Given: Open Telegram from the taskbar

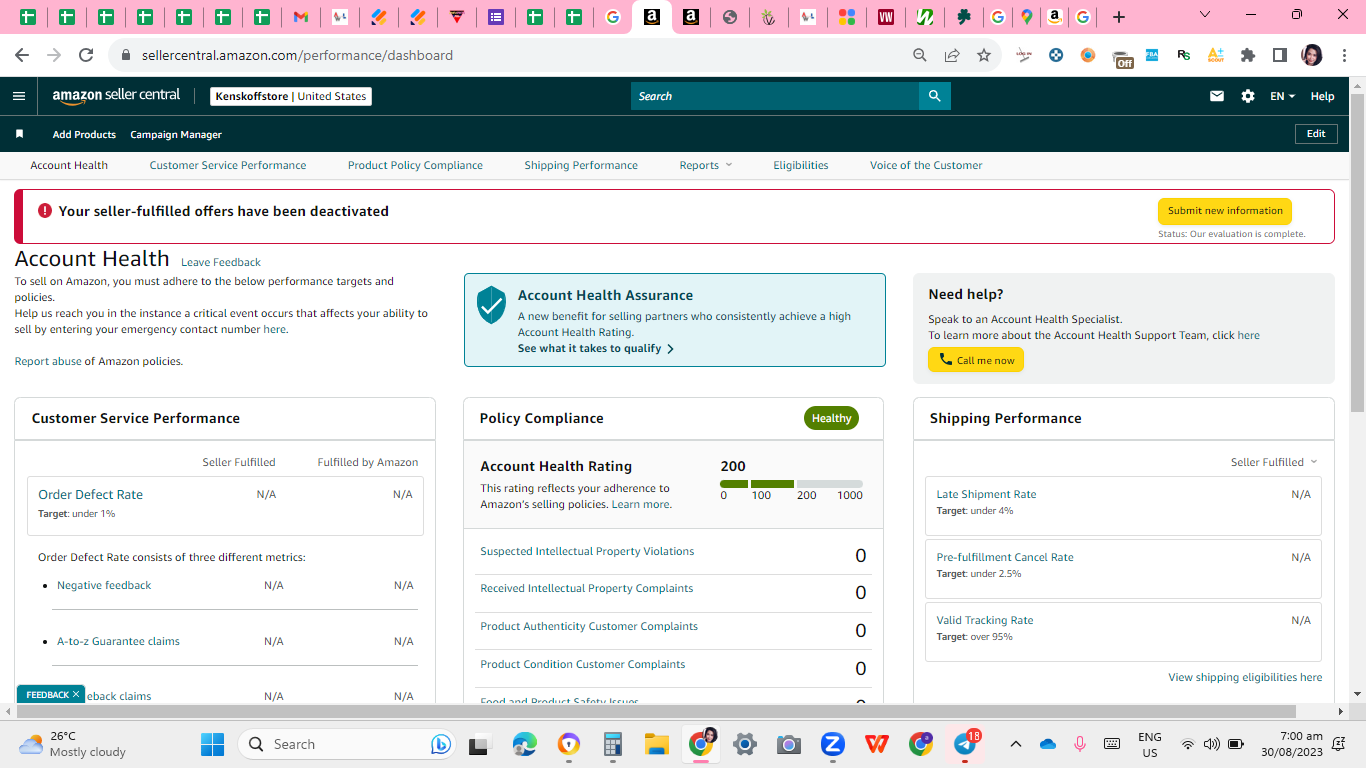Looking at the screenshot, I should (965, 744).
